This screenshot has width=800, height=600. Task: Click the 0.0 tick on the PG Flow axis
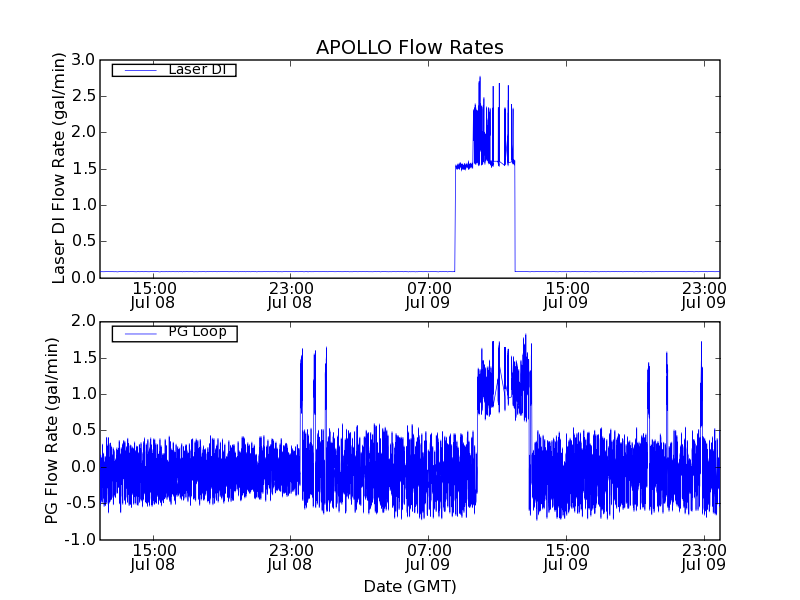(x=84, y=467)
